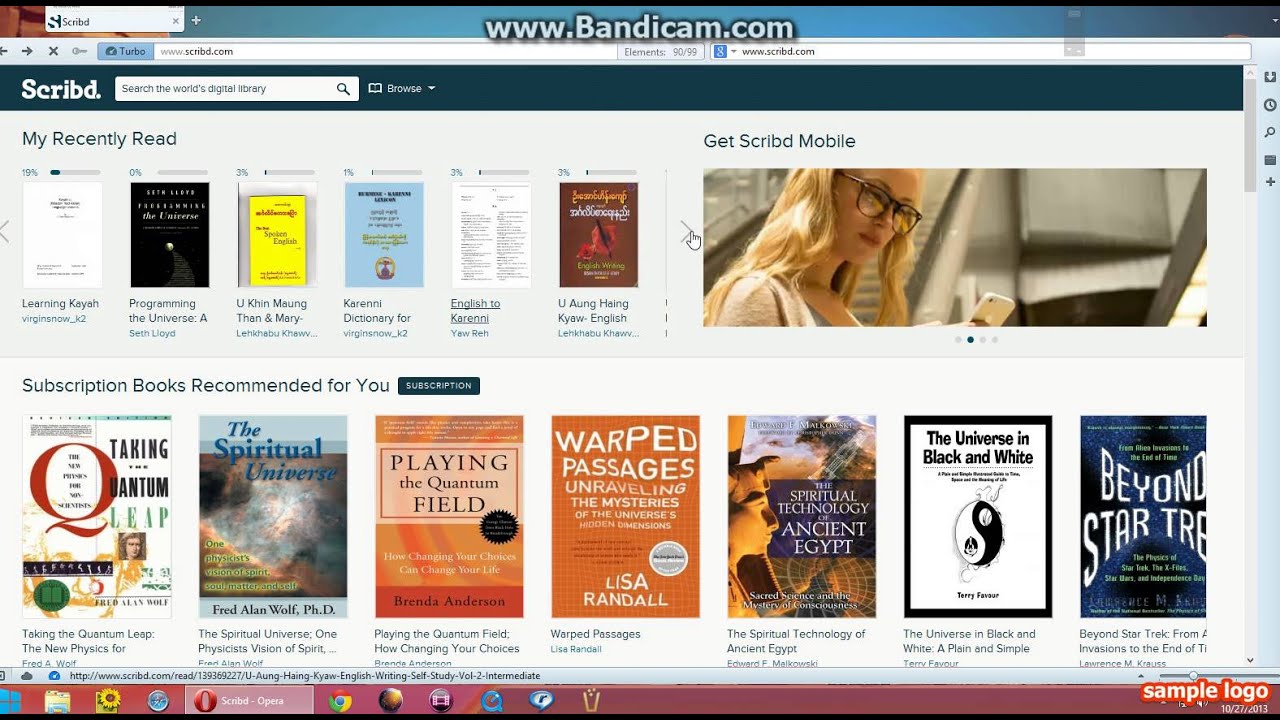Select the third banner carousel dot
Viewport: 1280px width, 720px height.
tap(982, 340)
